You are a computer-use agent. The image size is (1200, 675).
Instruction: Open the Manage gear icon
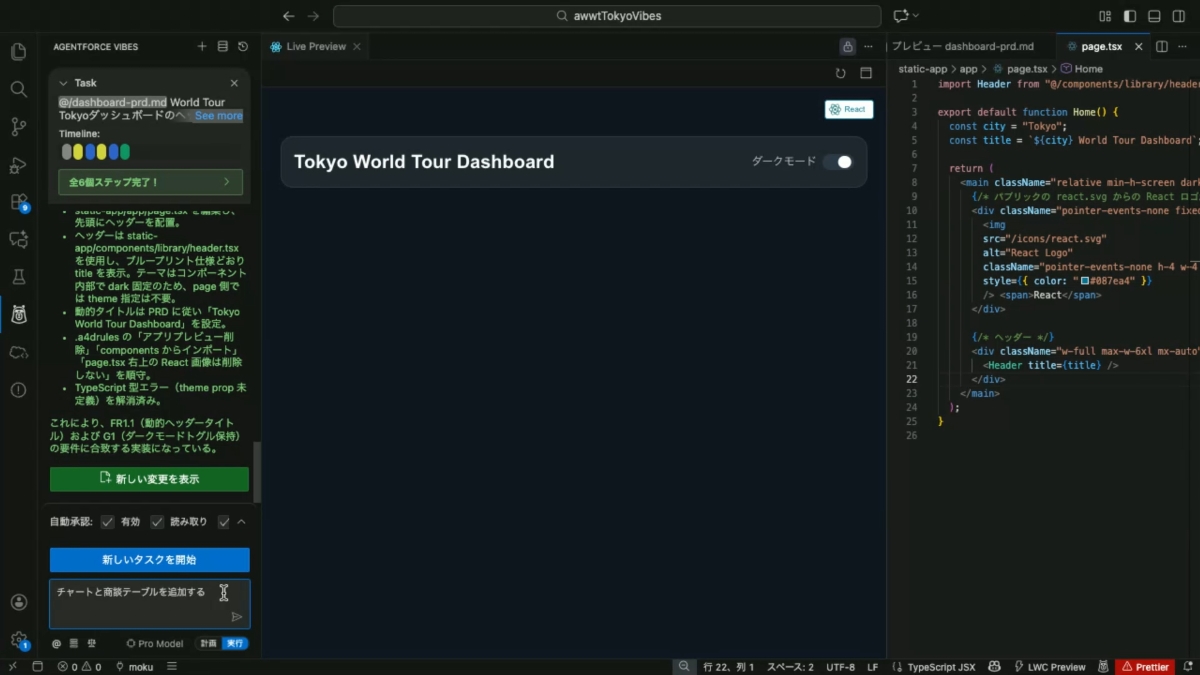18,640
